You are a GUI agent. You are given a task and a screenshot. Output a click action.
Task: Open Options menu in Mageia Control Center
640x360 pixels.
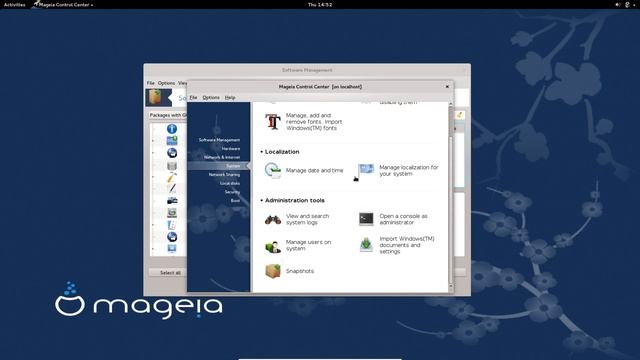click(211, 98)
